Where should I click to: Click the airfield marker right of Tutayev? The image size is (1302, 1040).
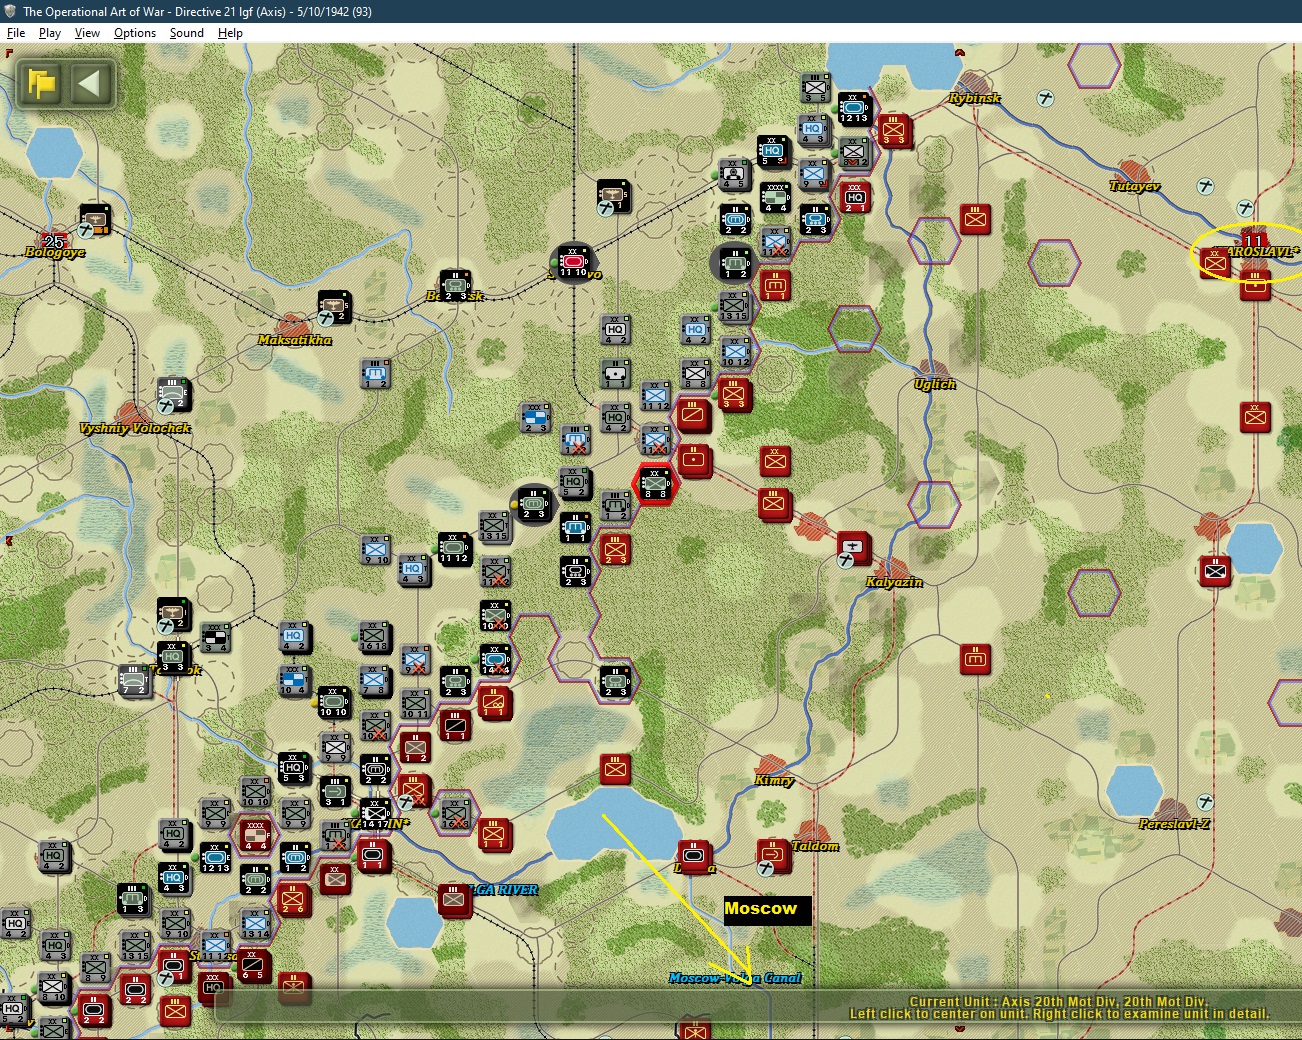point(1205,187)
